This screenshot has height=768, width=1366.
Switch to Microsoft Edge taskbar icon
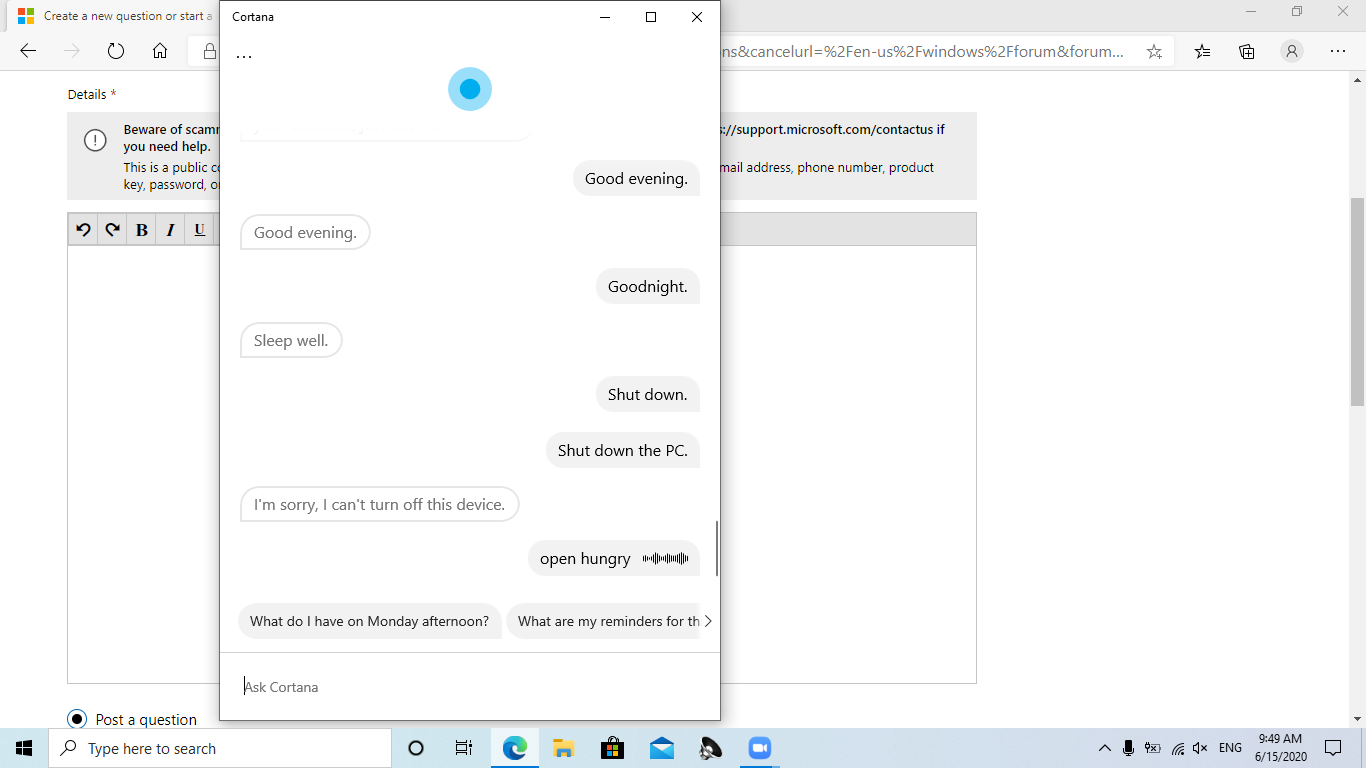(514, 748)
